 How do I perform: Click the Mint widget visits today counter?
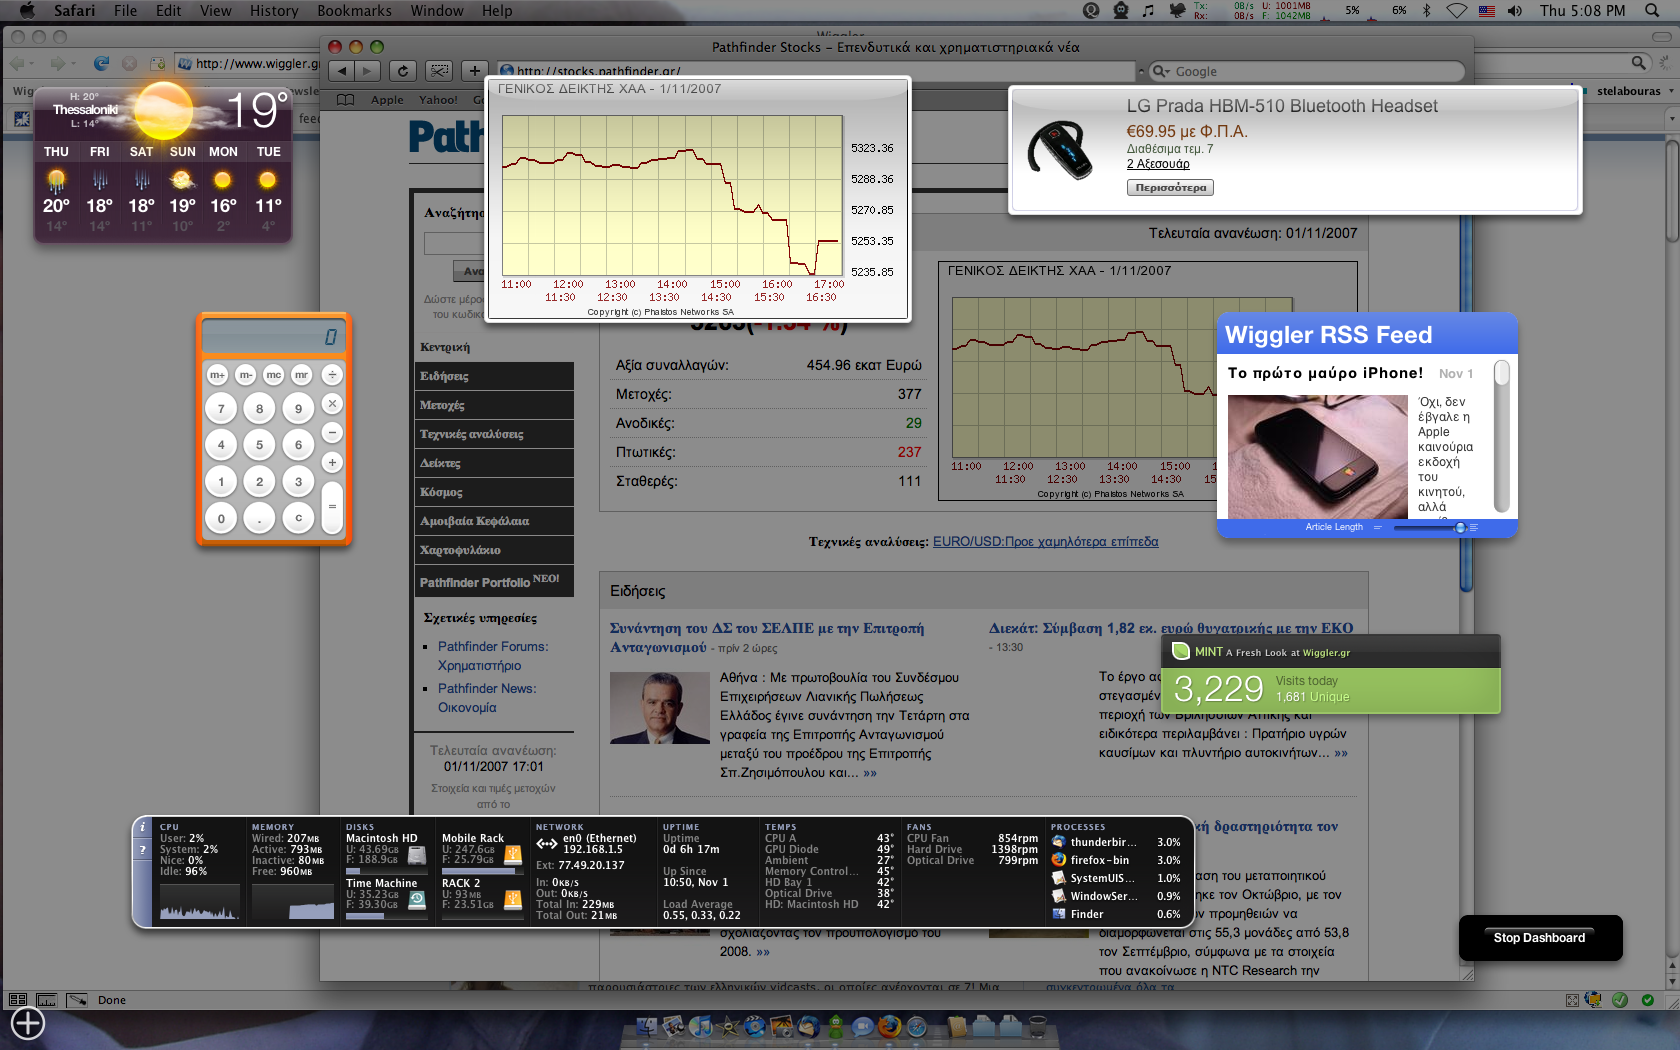1219,689
